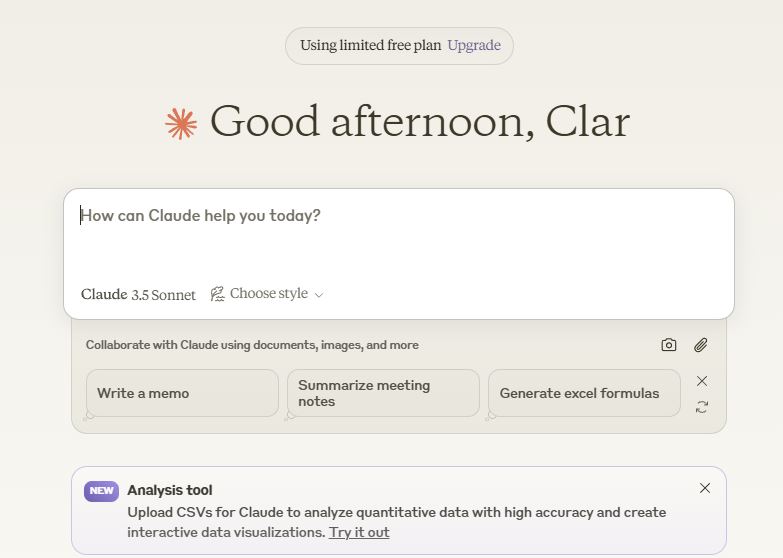
Task: Pick the Generate excel formulas suggestion
Action: pyautogui.click(x=584, y=393)
